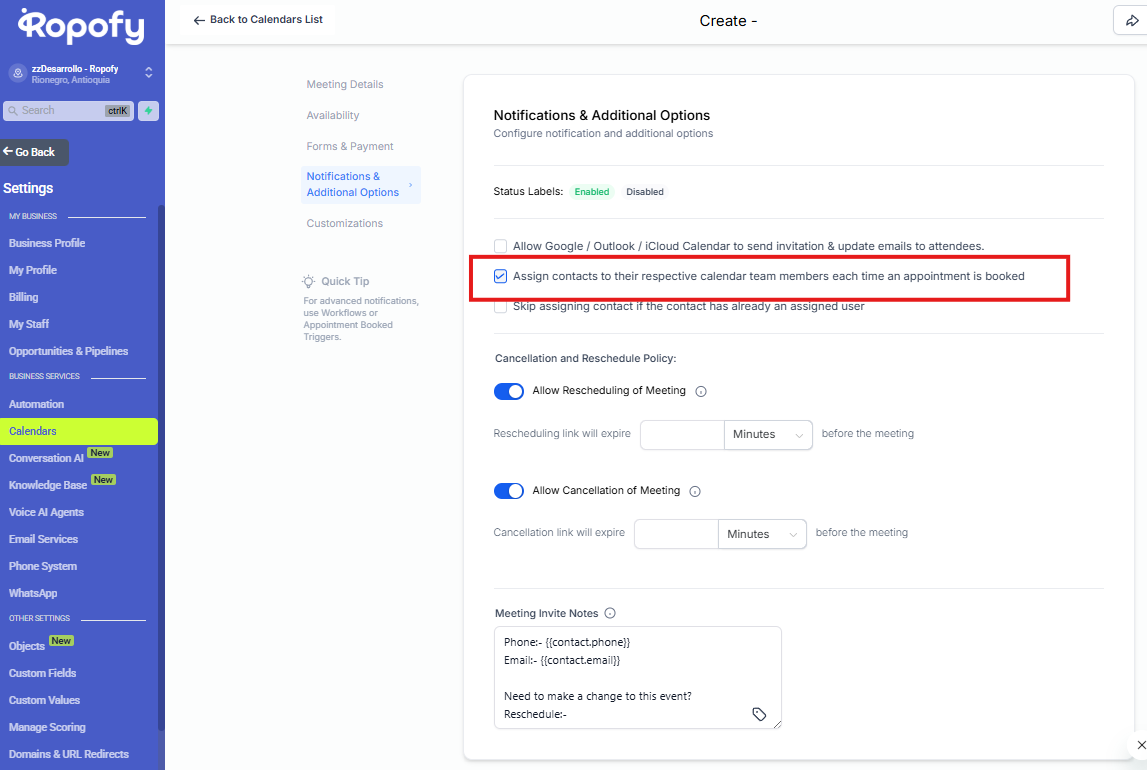This screenshot has height=770, width=1147.
Task: Switch to the Availability section
Action: click(333, 116)
